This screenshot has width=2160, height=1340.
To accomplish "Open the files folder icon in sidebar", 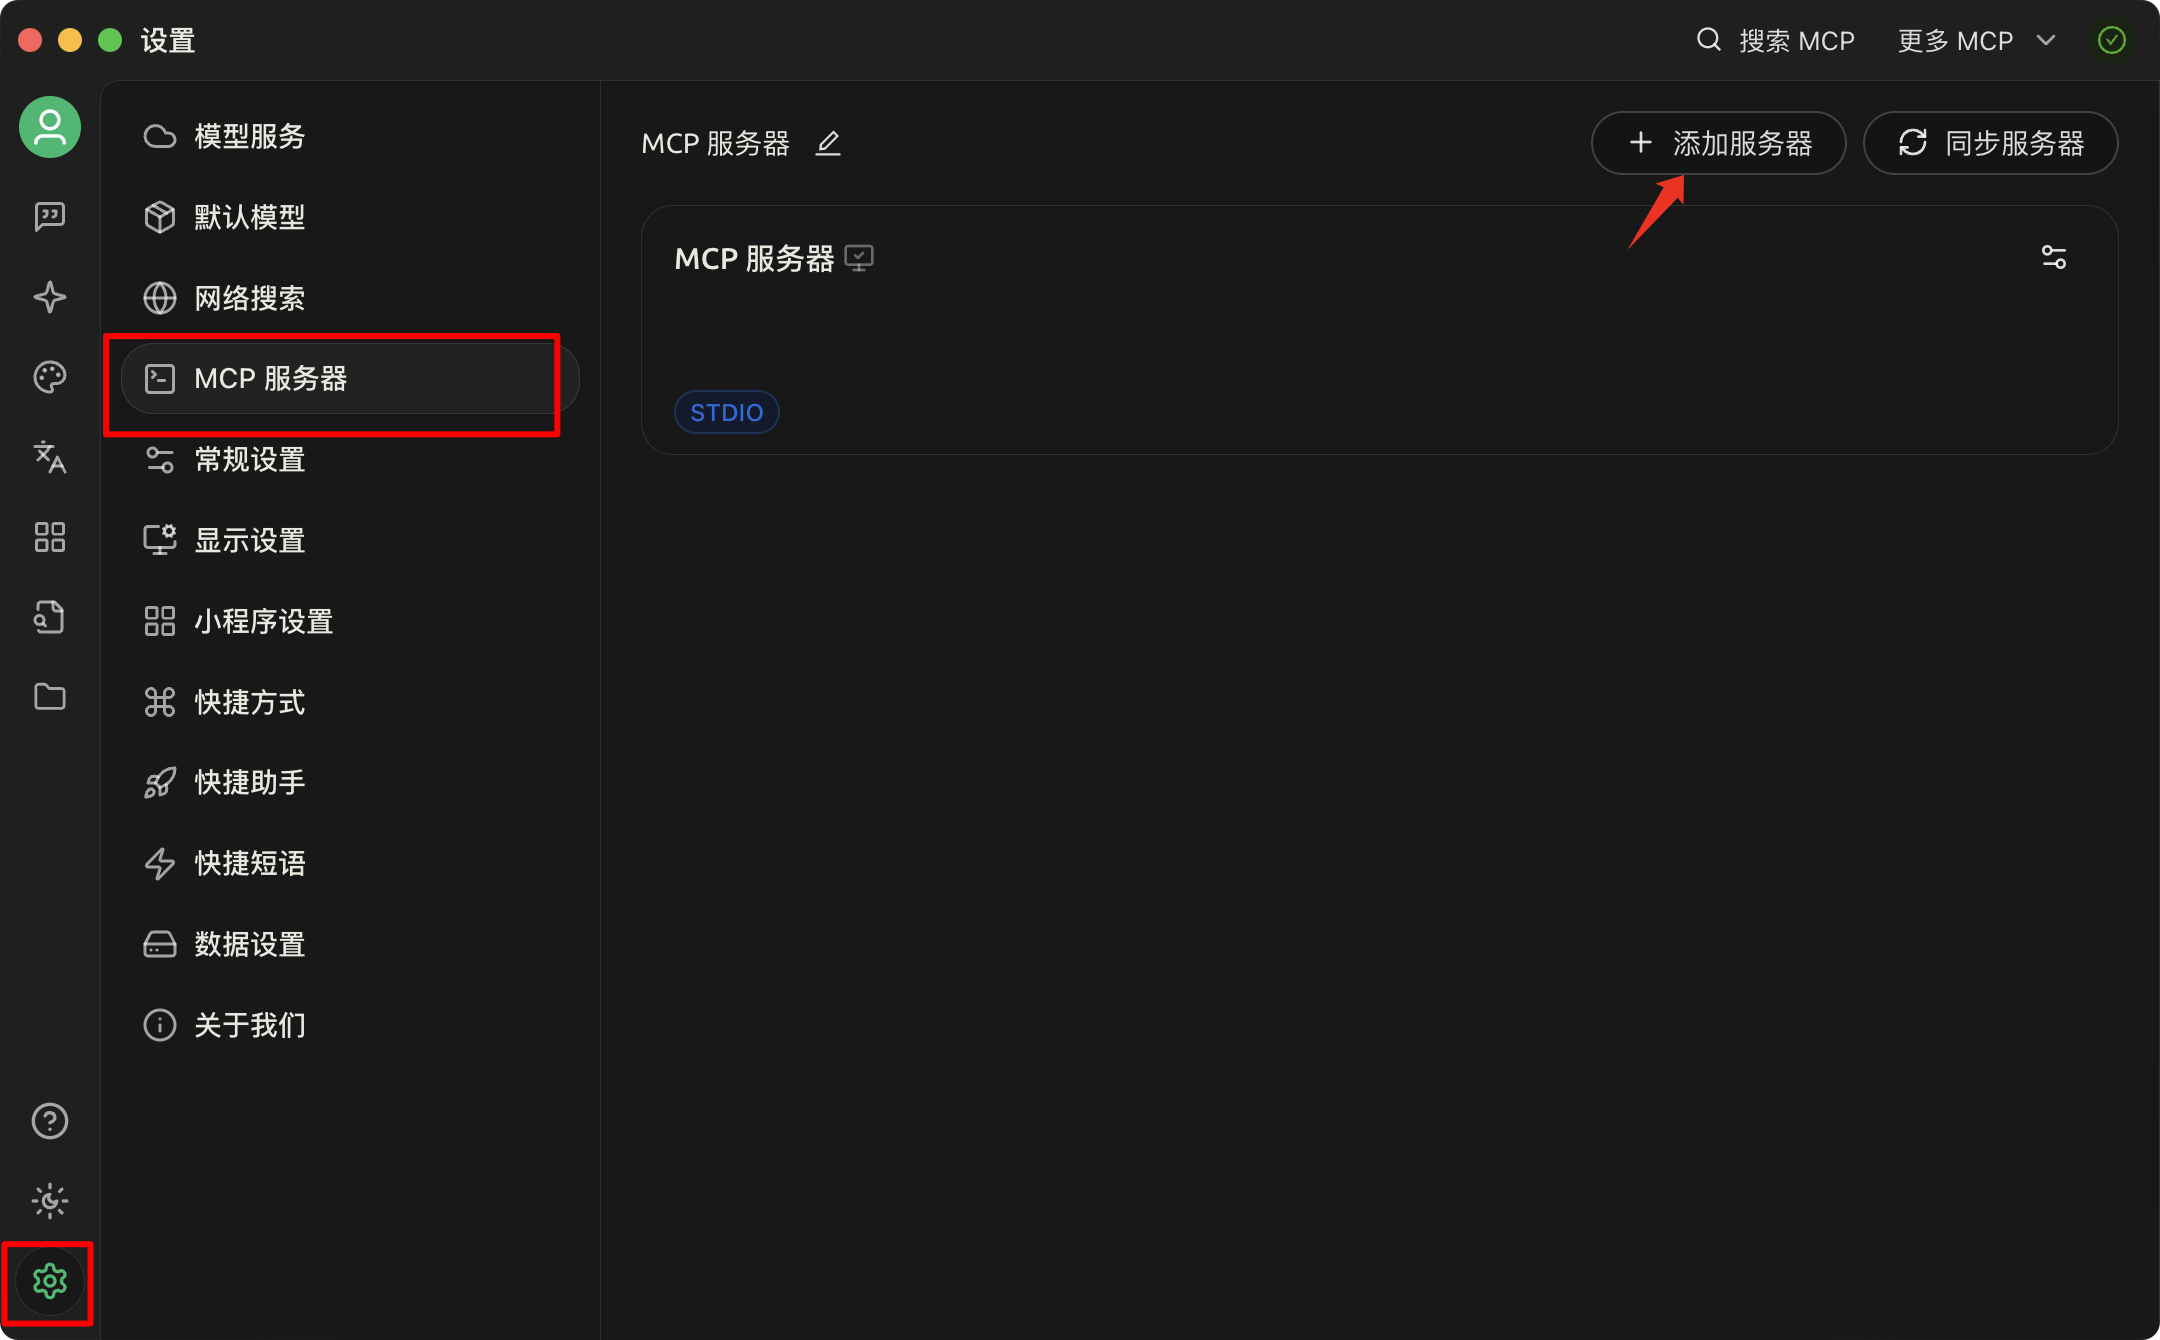I will pyautogui.click(x=49, y=697).
